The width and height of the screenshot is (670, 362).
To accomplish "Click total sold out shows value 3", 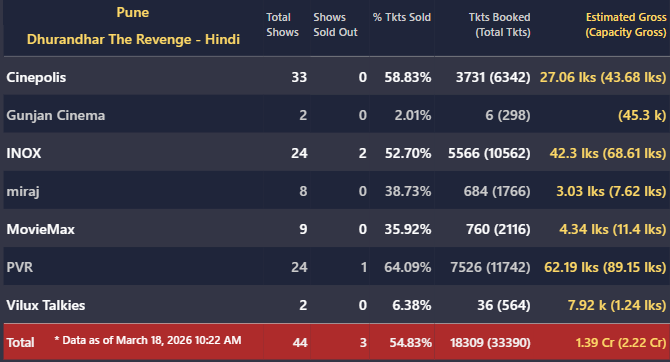I will (363, 343).
